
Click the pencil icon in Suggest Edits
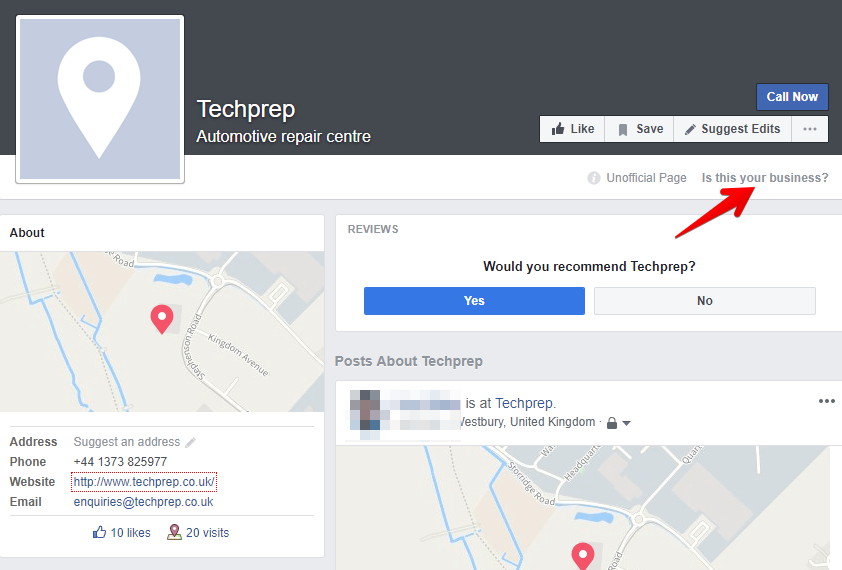pyautogui.click(x=691, y=129)
